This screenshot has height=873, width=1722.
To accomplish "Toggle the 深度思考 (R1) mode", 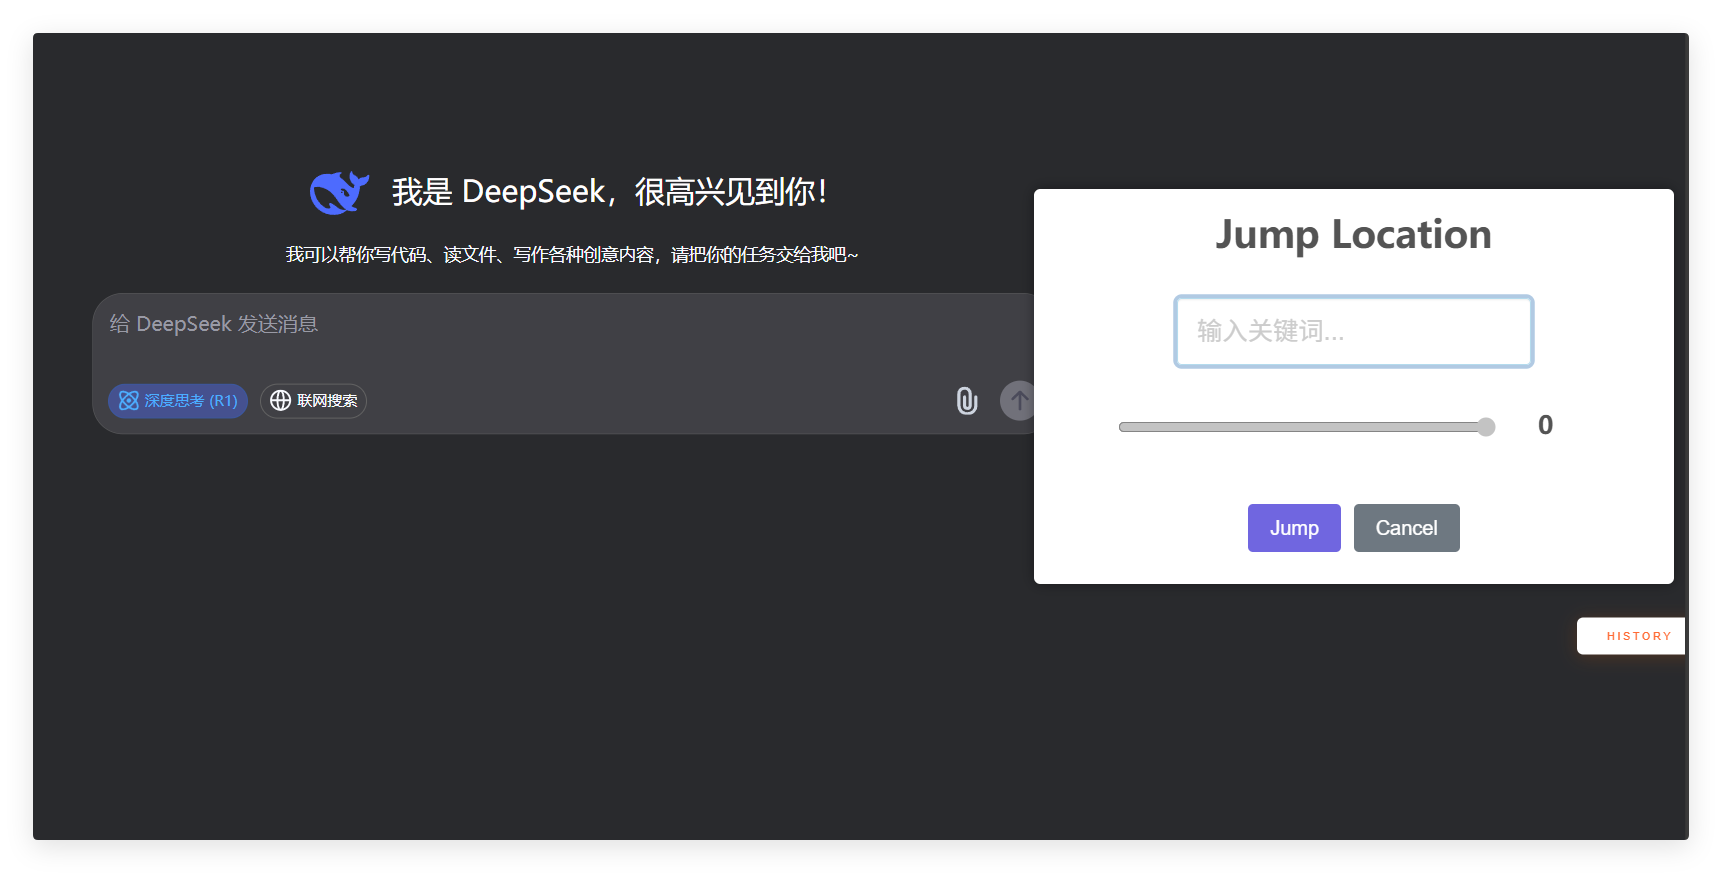I will [x=178, y=401].
